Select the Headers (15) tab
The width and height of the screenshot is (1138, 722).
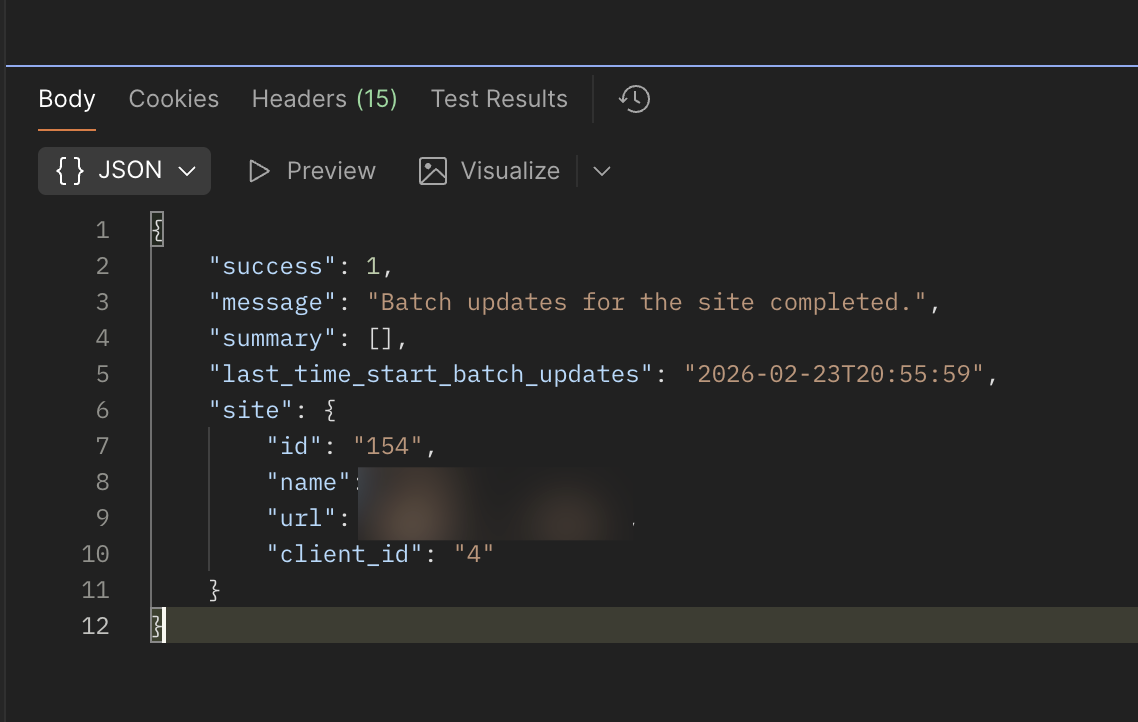(x=324, y=99)
